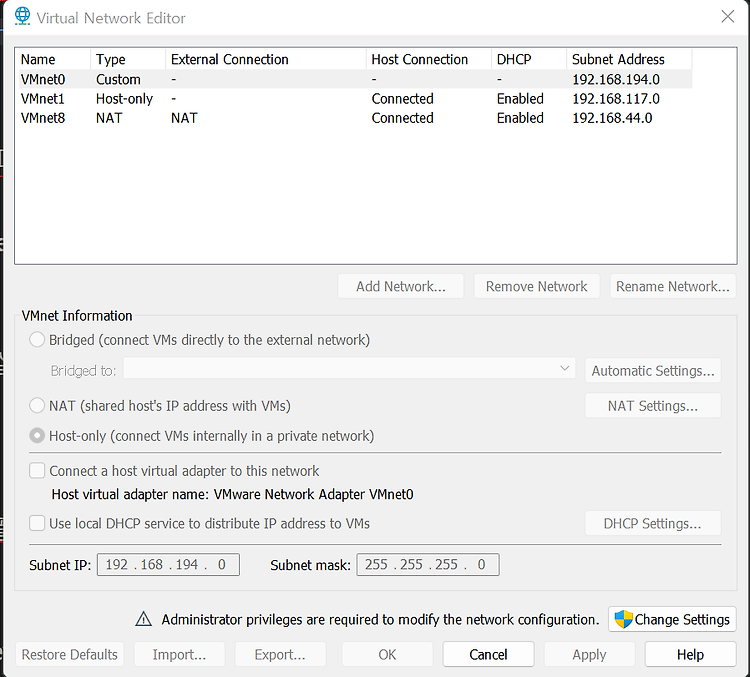Sort by the Type column header
This screenshot has width=750, height=677.
128,59
